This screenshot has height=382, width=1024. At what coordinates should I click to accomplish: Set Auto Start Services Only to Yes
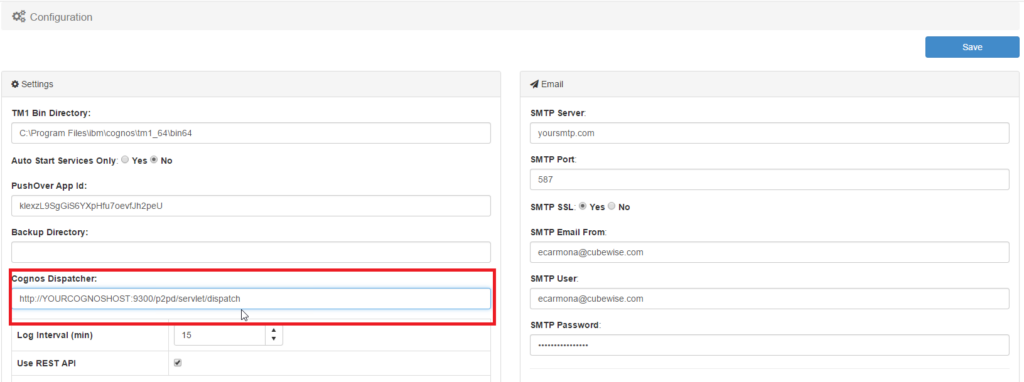click(125, 160)
